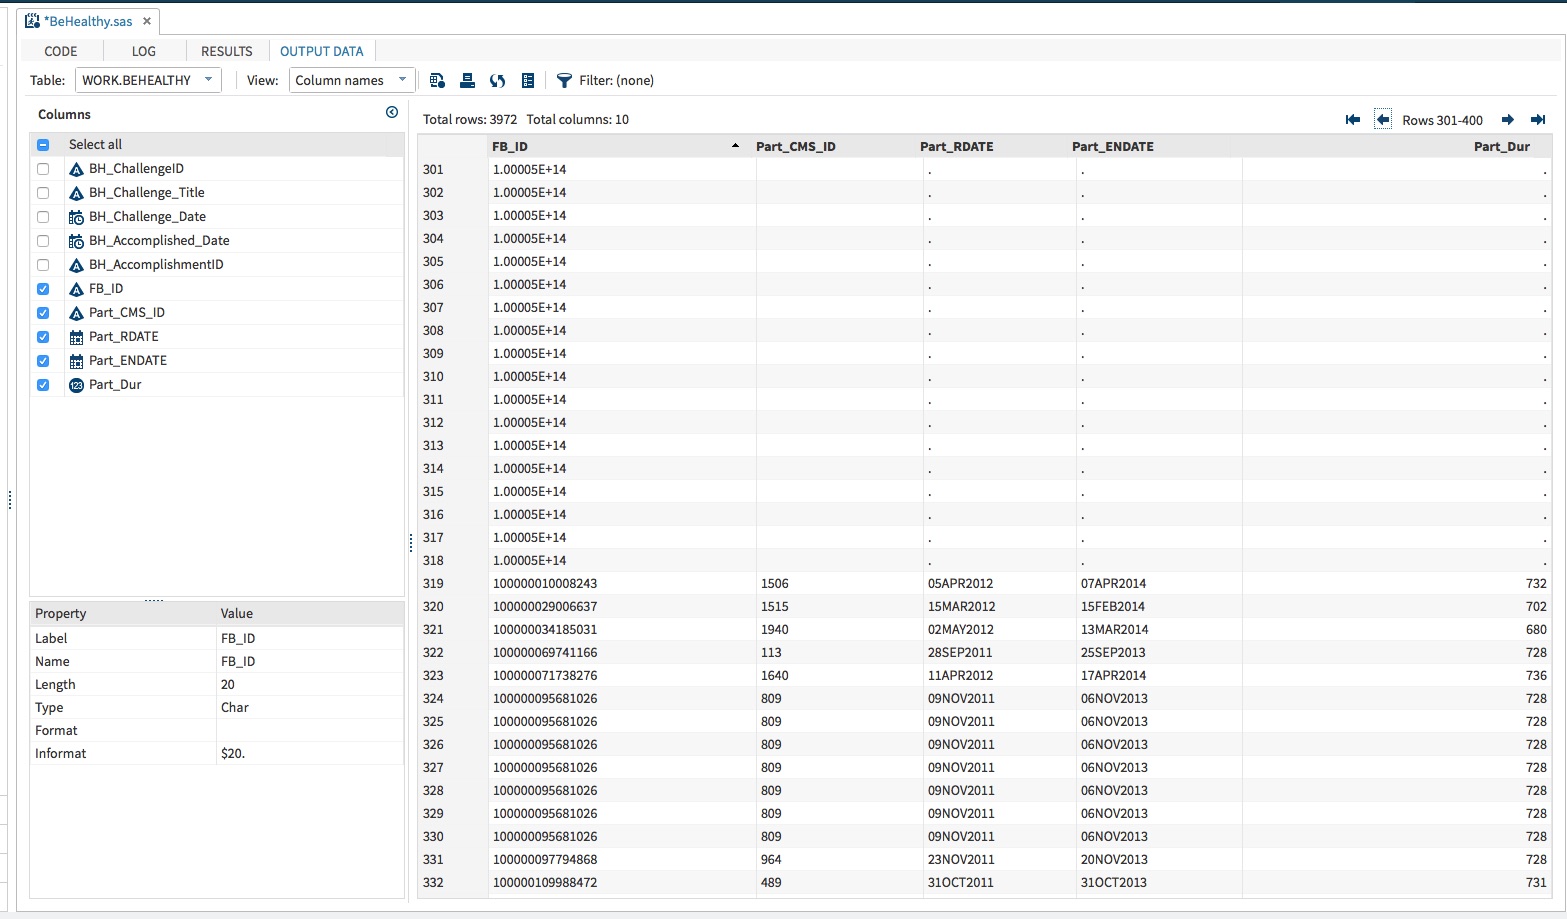The image size is (1567, 919).
Task: Jump to the first page of rows
Action: pyautogui.click(x=1353, y=120)
